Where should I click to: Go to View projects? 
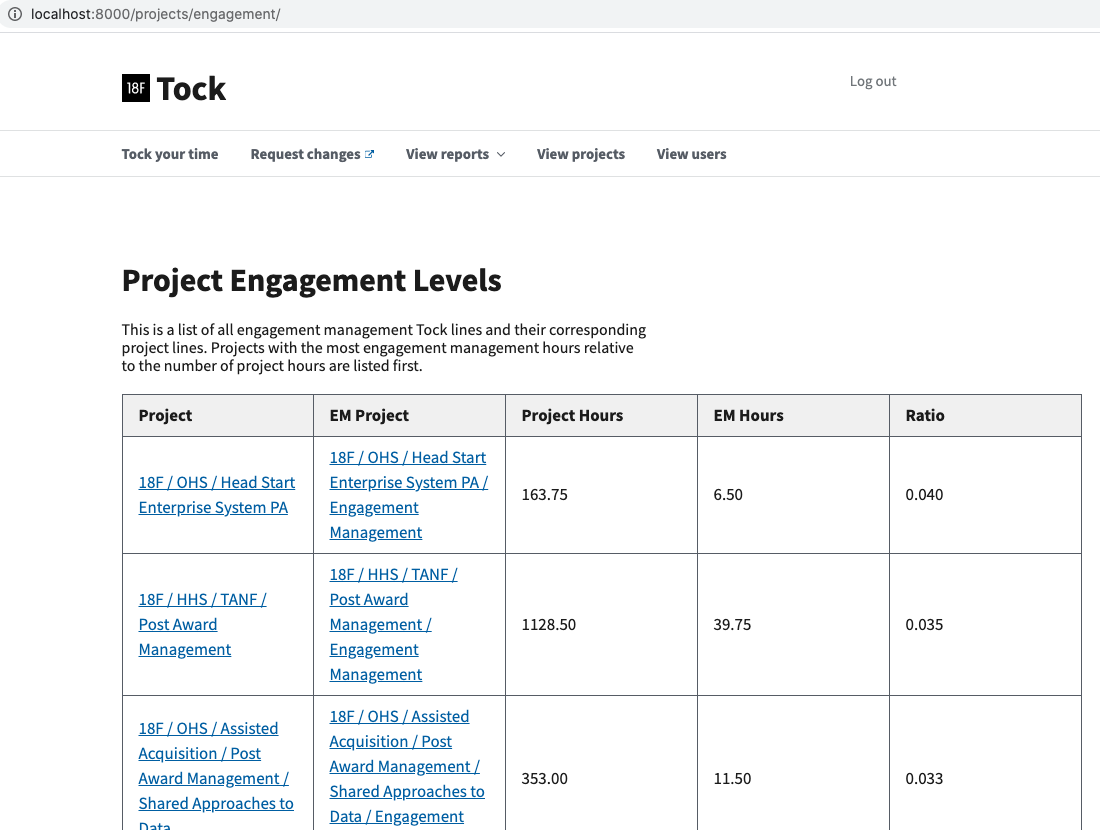click(581, 154)
